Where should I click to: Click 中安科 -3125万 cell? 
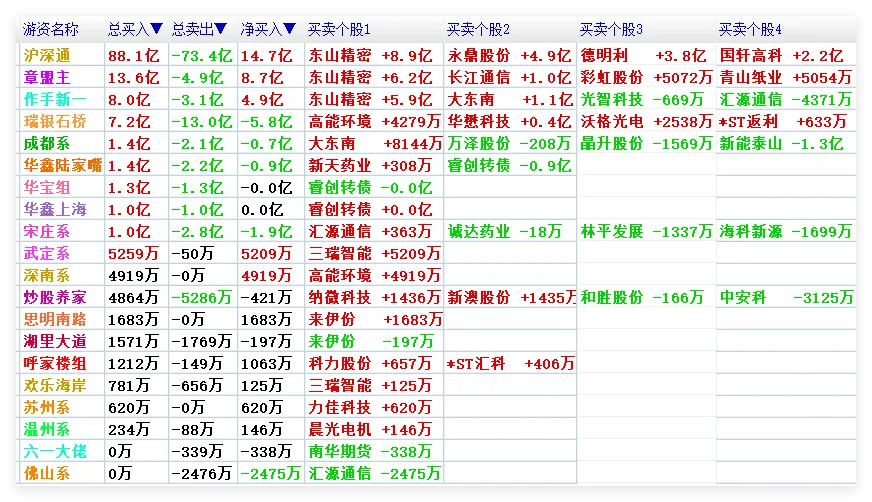coord(786,297)
